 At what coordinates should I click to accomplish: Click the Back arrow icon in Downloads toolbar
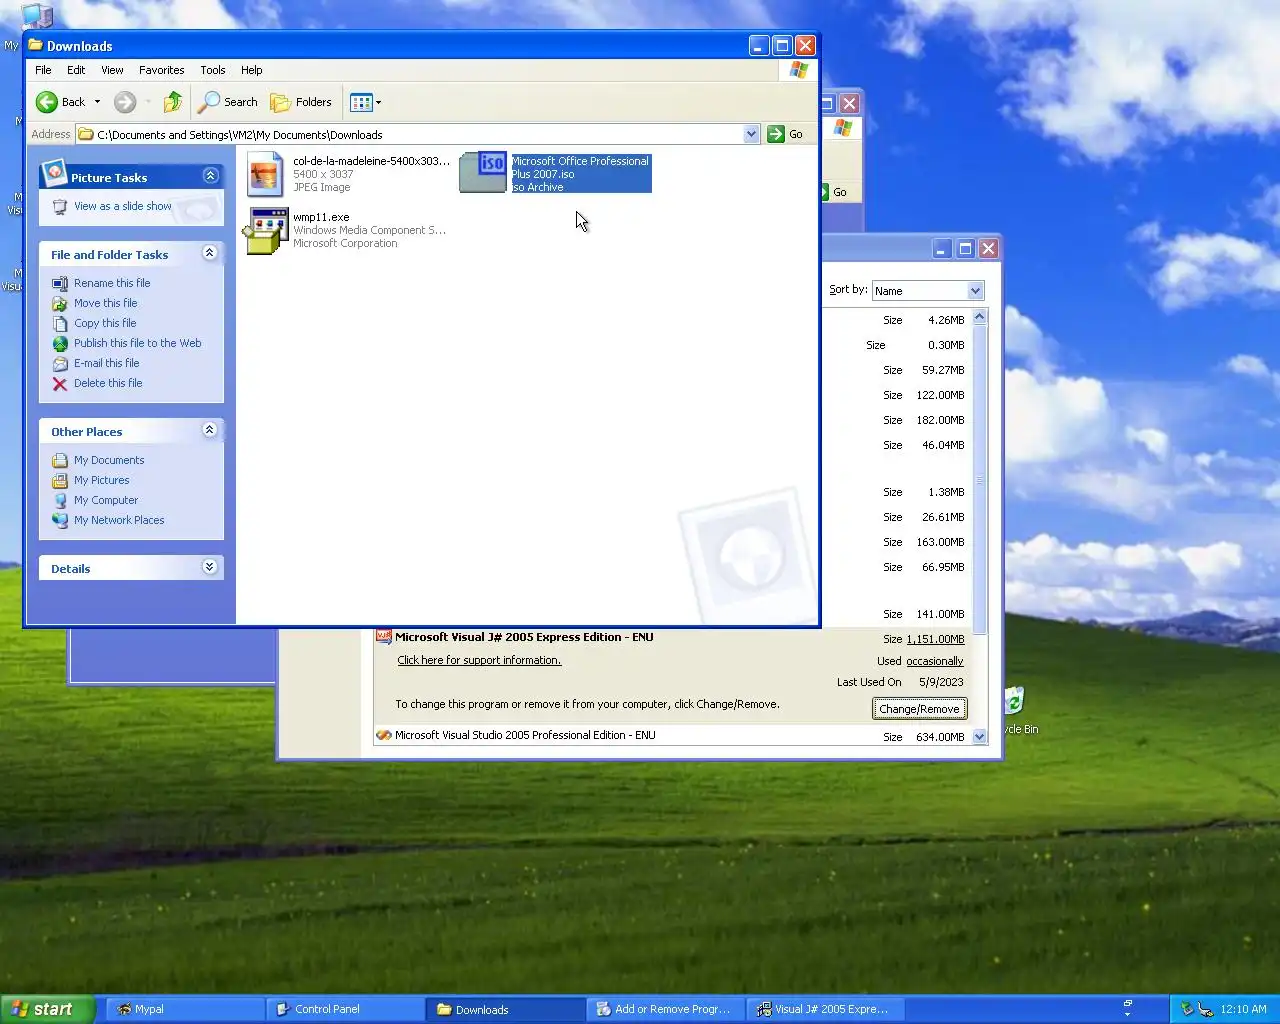coord(47,102)
